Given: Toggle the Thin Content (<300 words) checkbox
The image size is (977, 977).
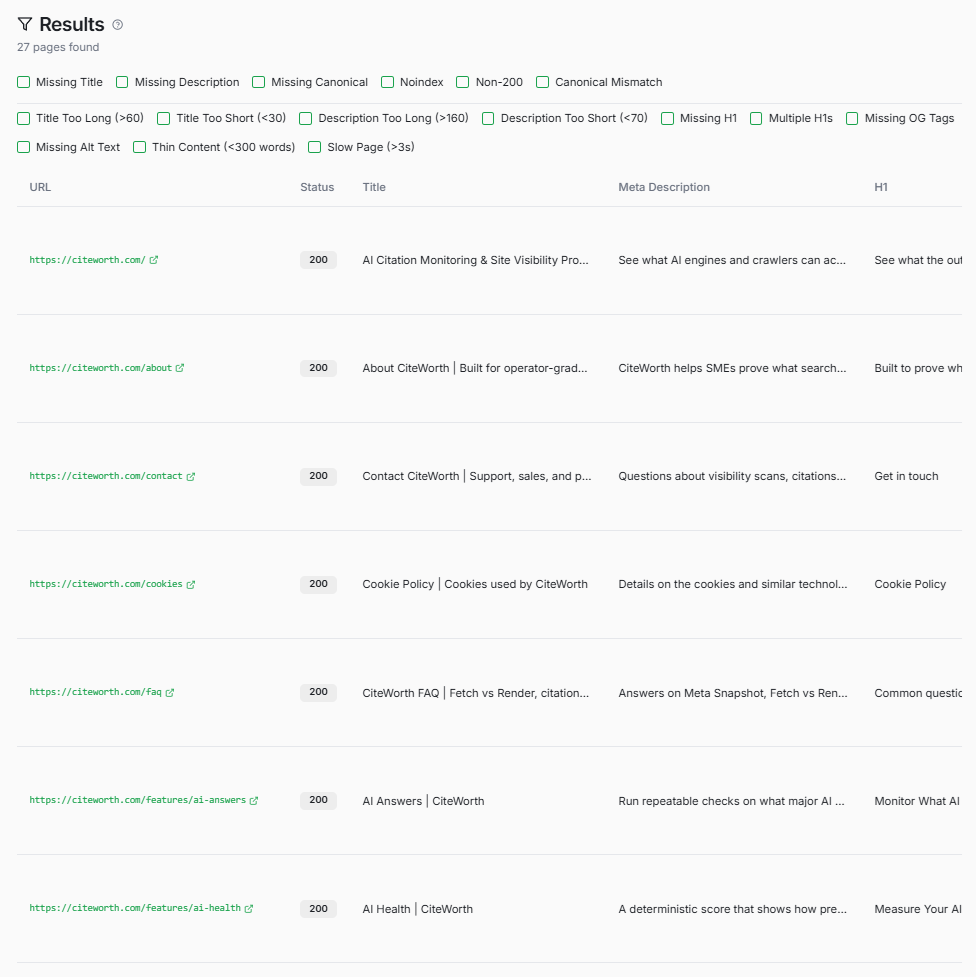Looking at the screenshot, I should 140,147.
